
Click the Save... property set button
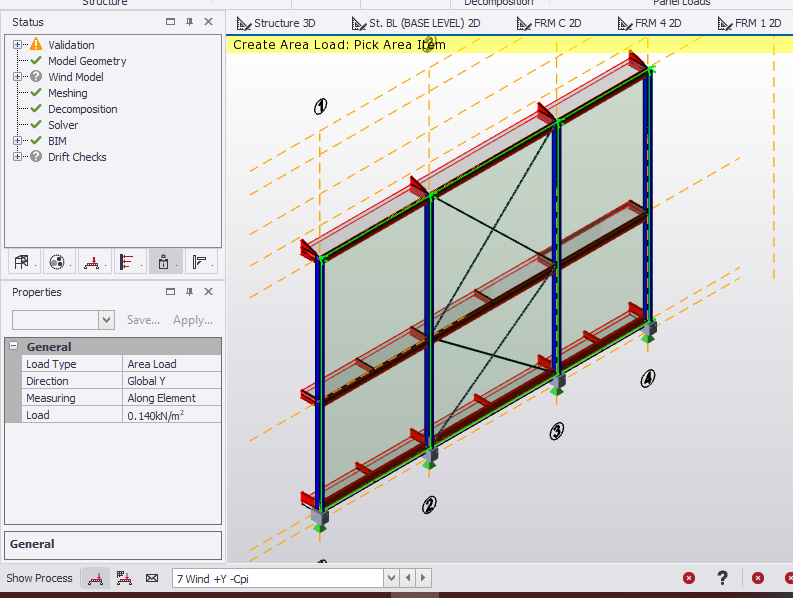(143, 320)
